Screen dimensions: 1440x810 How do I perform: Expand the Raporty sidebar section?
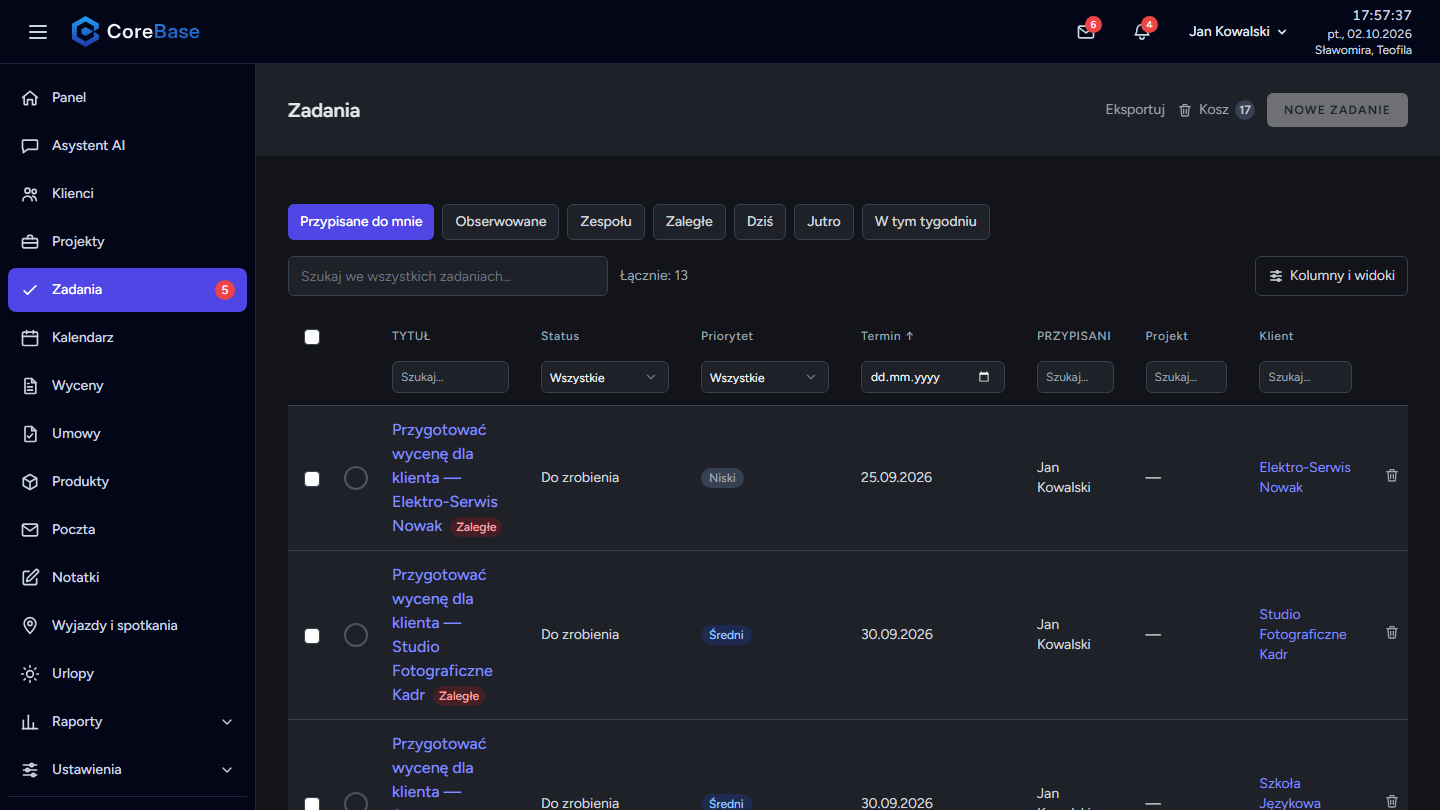tap(127, 721)
